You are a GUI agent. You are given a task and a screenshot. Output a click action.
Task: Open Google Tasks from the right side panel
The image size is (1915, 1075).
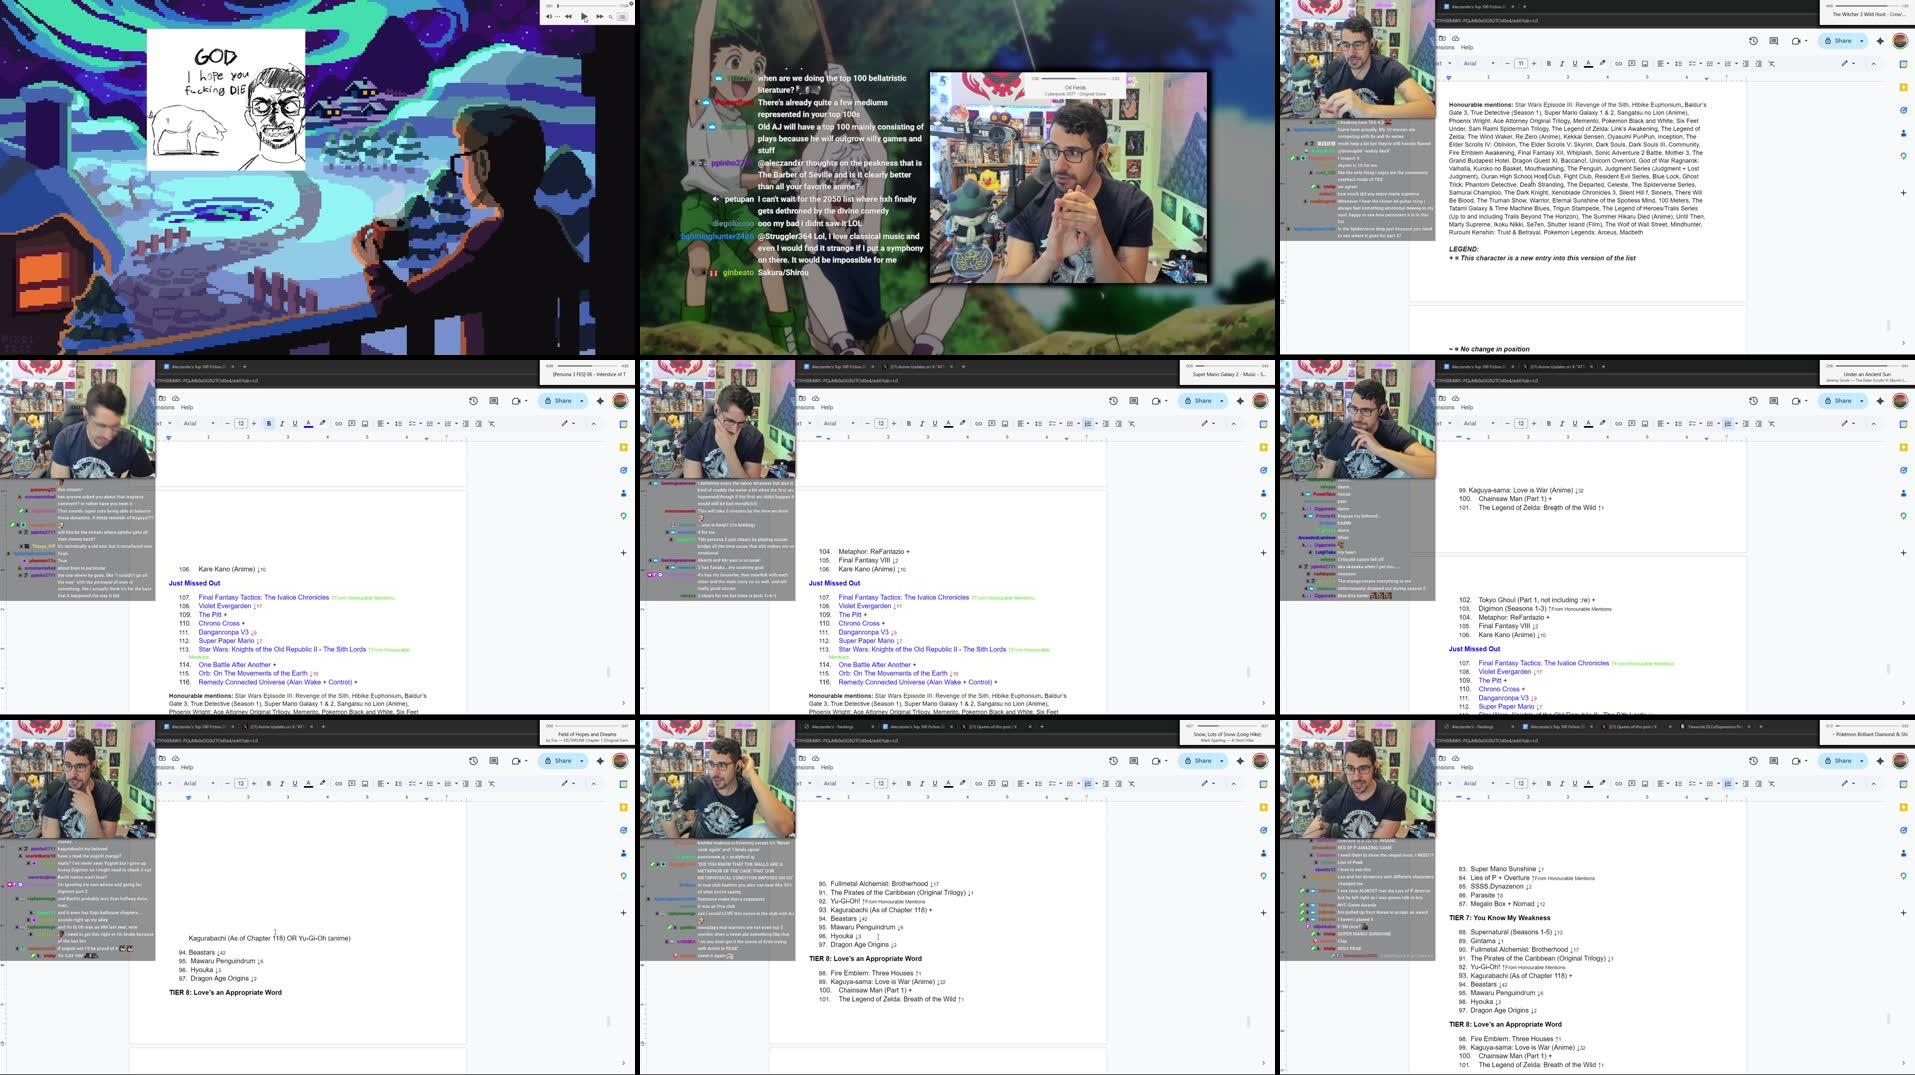click(1903, 110)
